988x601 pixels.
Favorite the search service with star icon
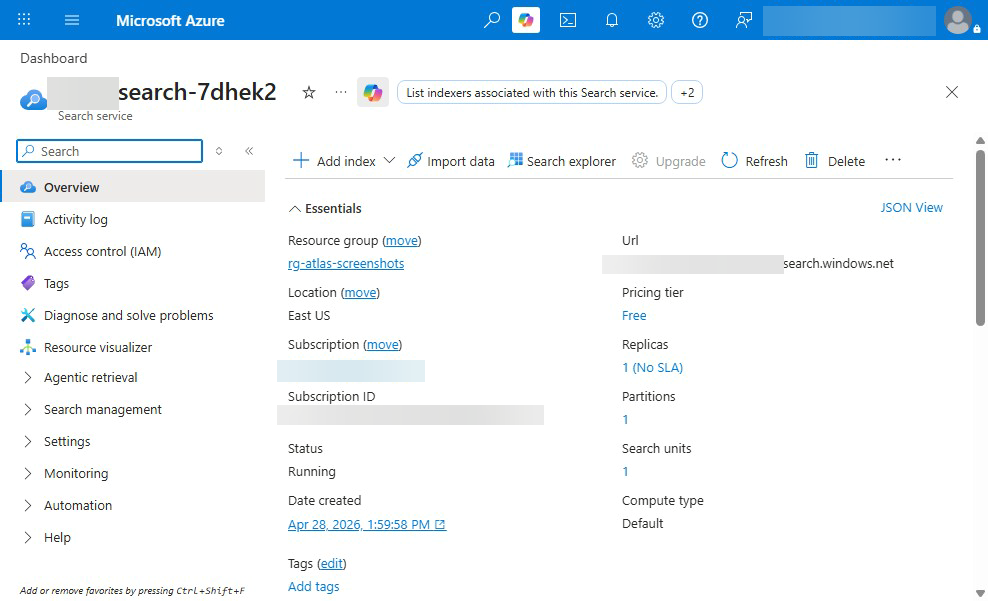coord(309,93)
